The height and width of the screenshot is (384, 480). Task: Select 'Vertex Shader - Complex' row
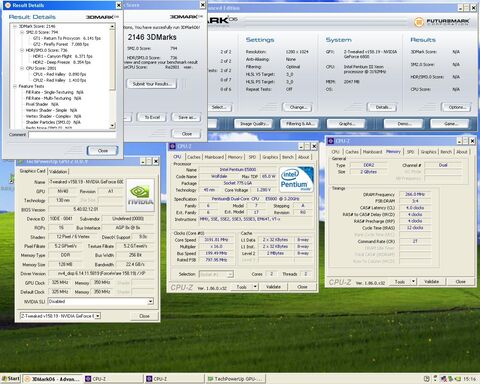click(53, 116)
